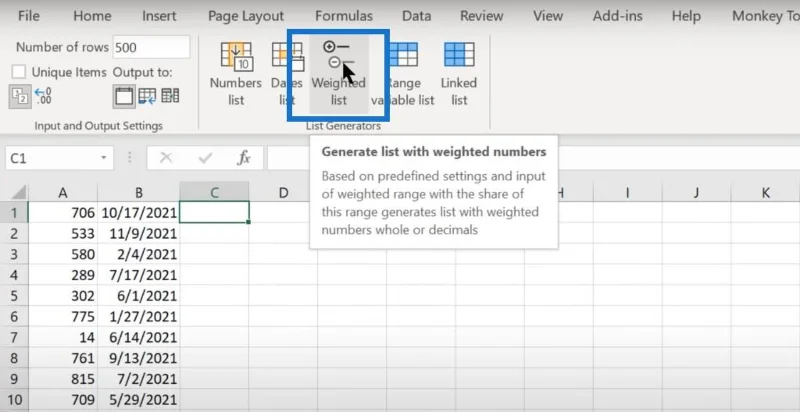Open the Formulas tab
Screen dimensions: 800x412
pos(343,16)
